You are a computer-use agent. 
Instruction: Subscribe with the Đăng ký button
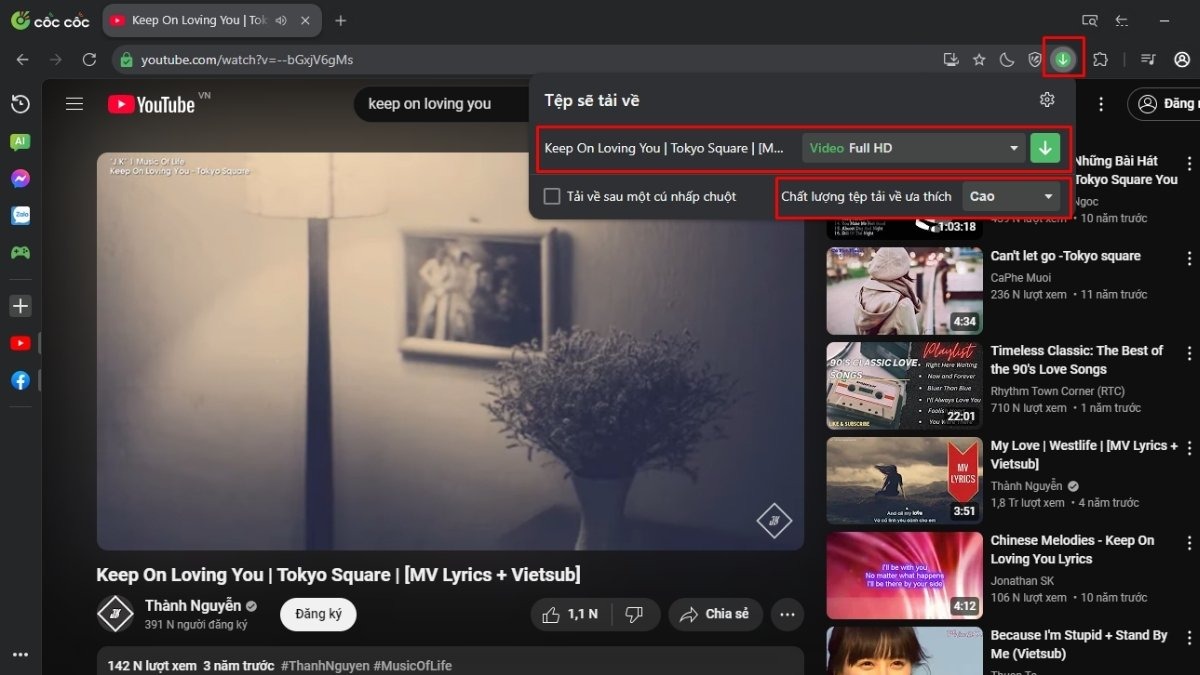click(x=318, y=614)
